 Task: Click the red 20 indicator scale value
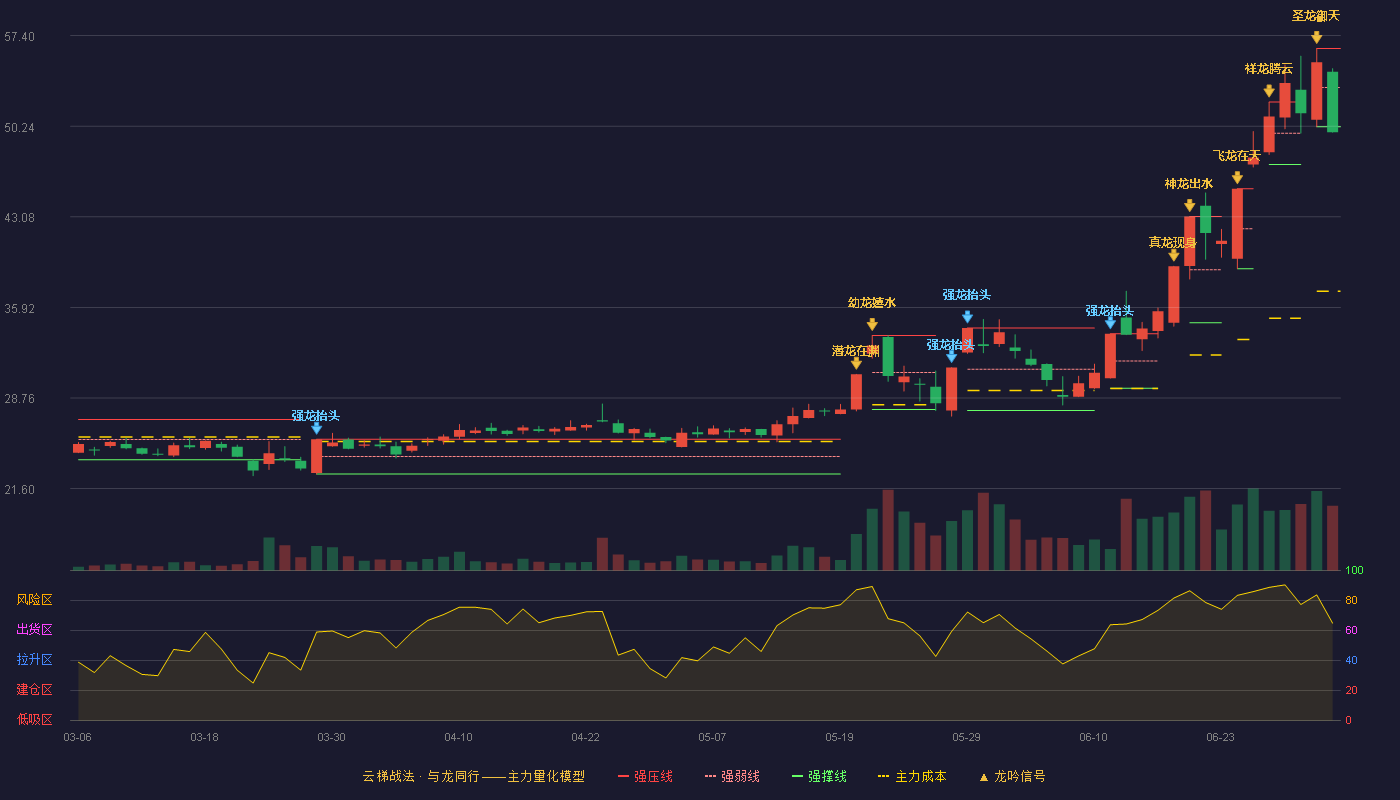pos(1351,690)
